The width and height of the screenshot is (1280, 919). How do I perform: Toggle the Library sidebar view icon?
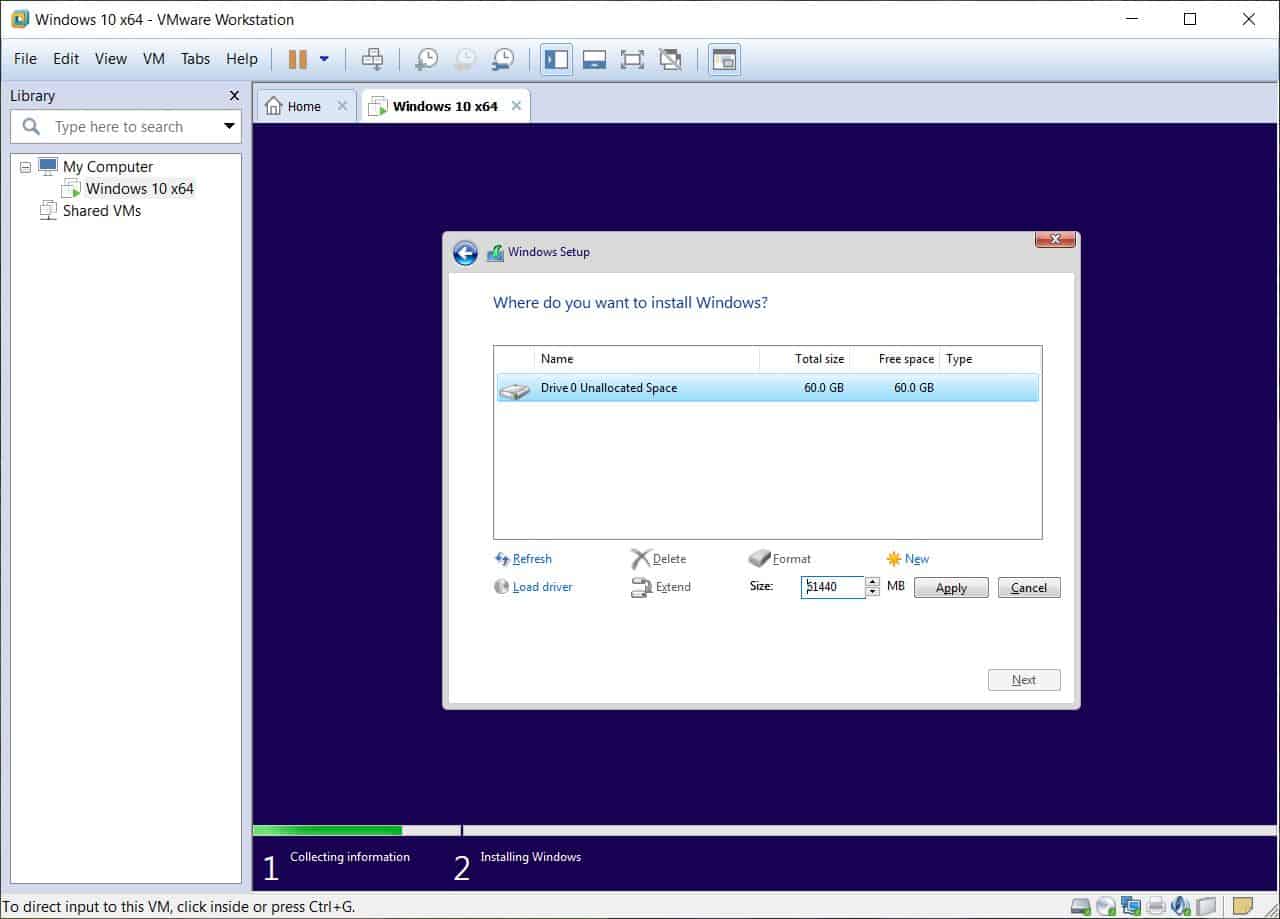tap(556, 59)
